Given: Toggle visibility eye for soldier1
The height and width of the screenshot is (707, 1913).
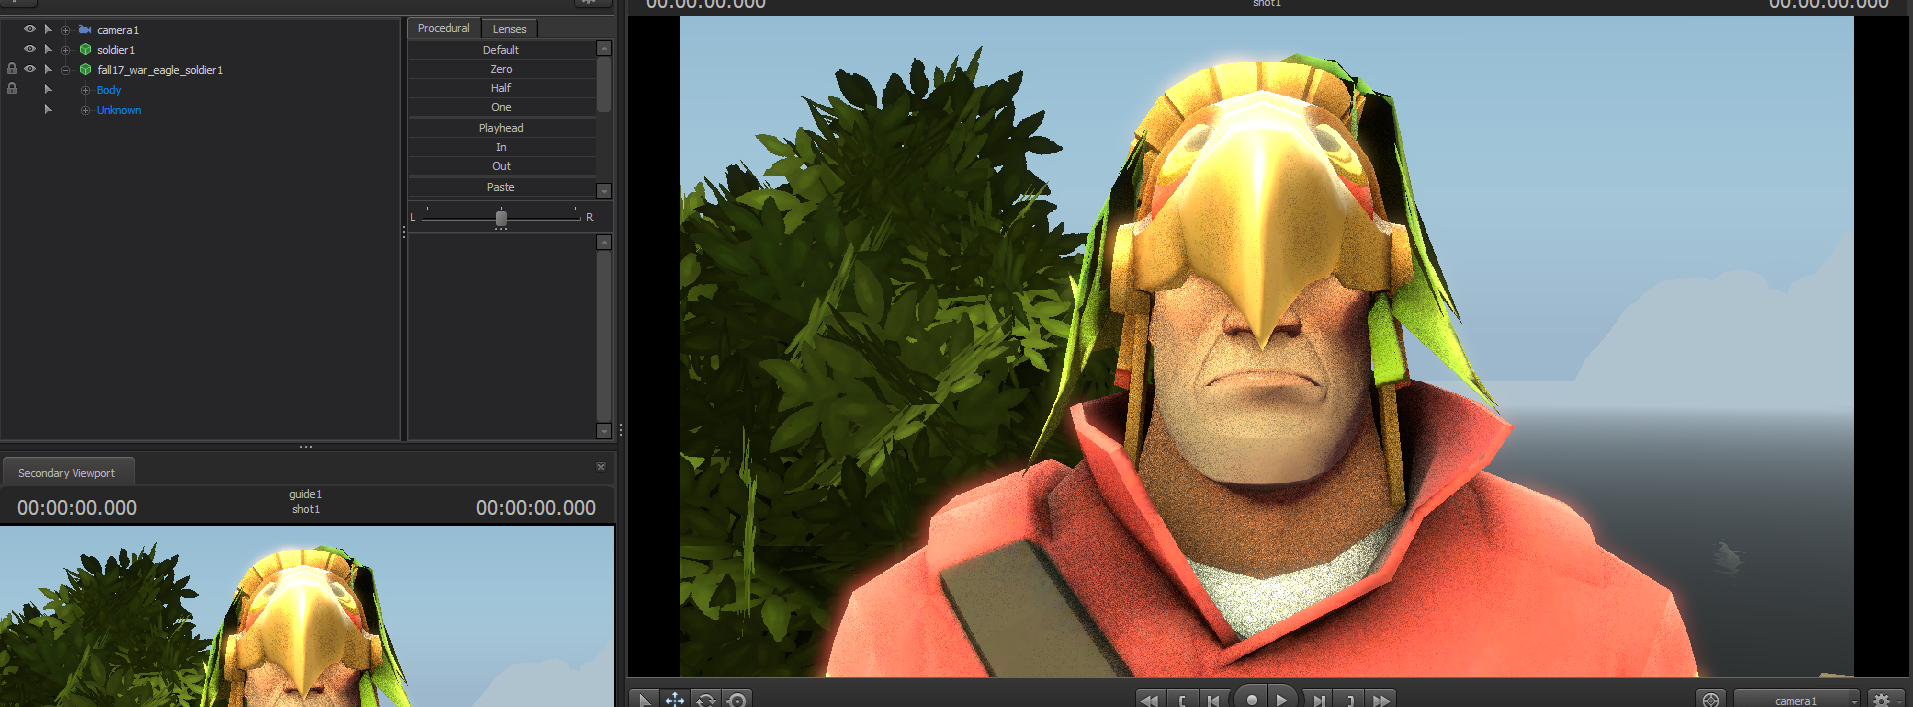Looking at the screenshot, I should [x=29, y=49].
